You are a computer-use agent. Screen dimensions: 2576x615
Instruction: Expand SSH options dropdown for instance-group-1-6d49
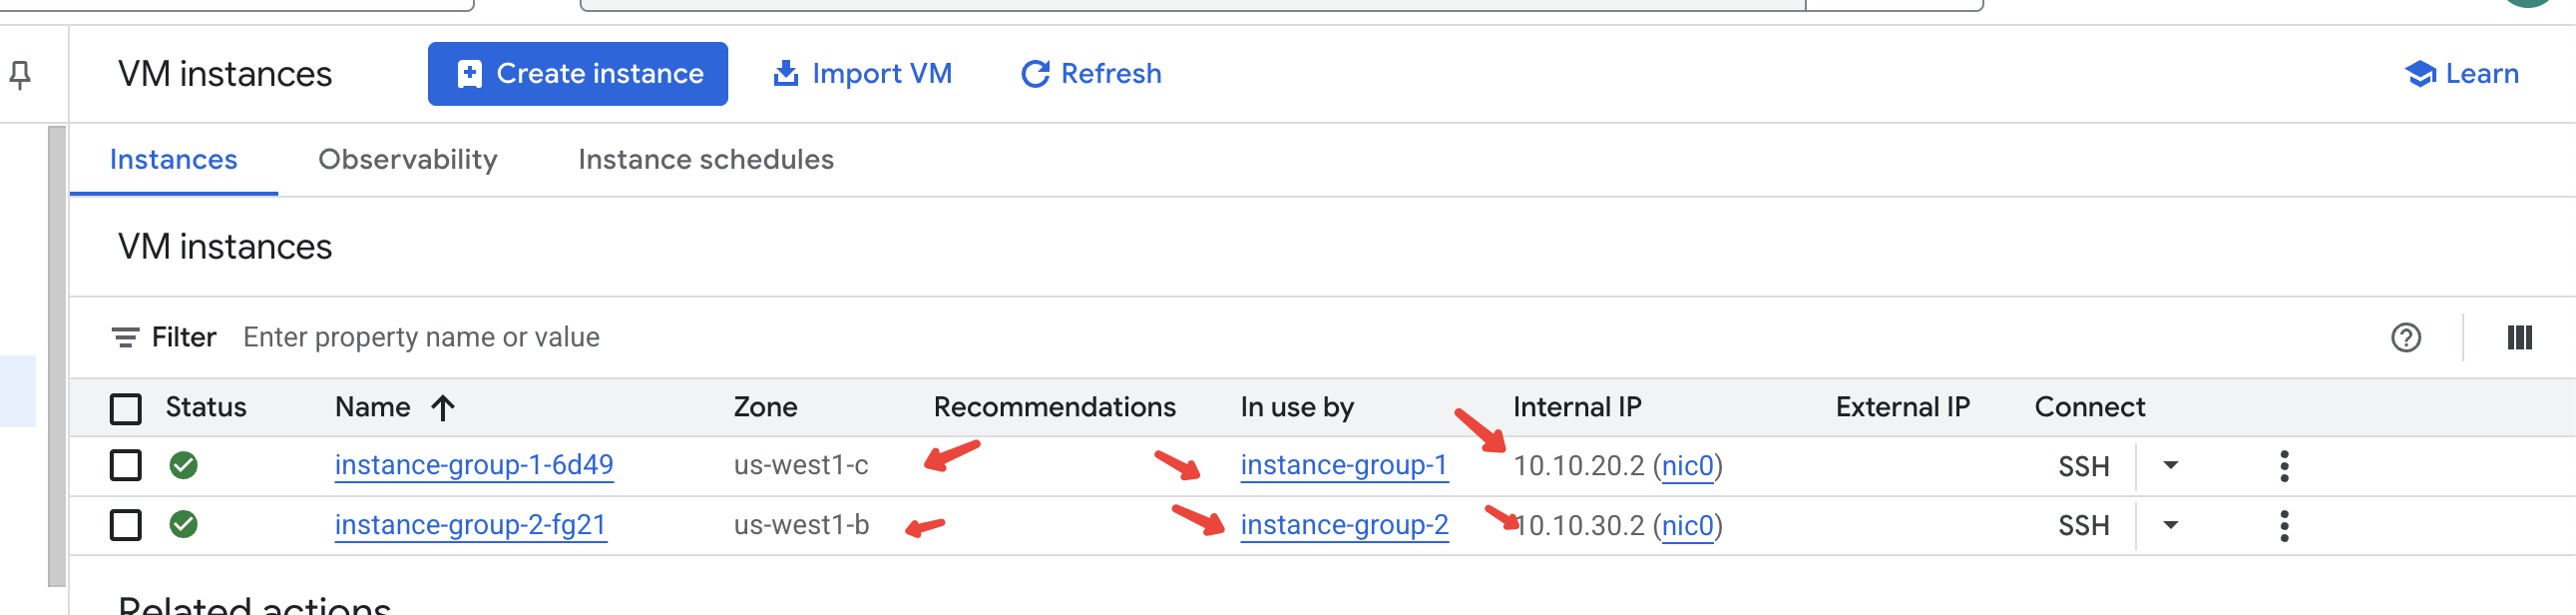click(2170, 466)
